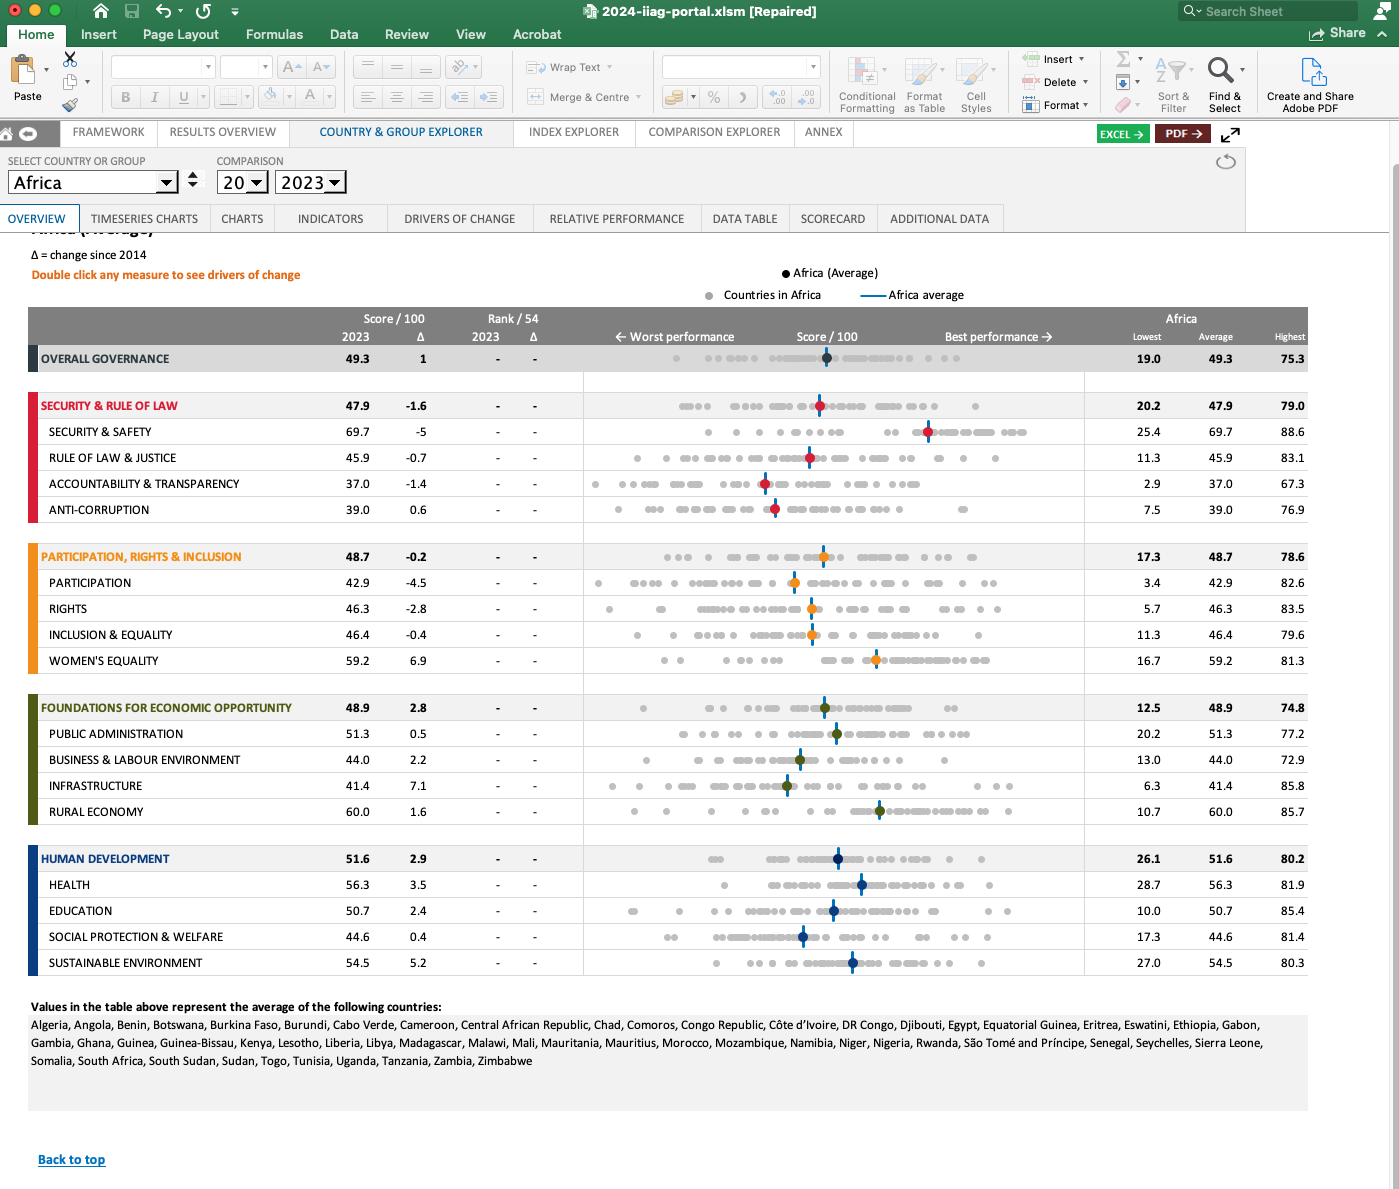1399x1189 pixels.
Task: Click the PDF export button
Action: [x=1183, y=134]
